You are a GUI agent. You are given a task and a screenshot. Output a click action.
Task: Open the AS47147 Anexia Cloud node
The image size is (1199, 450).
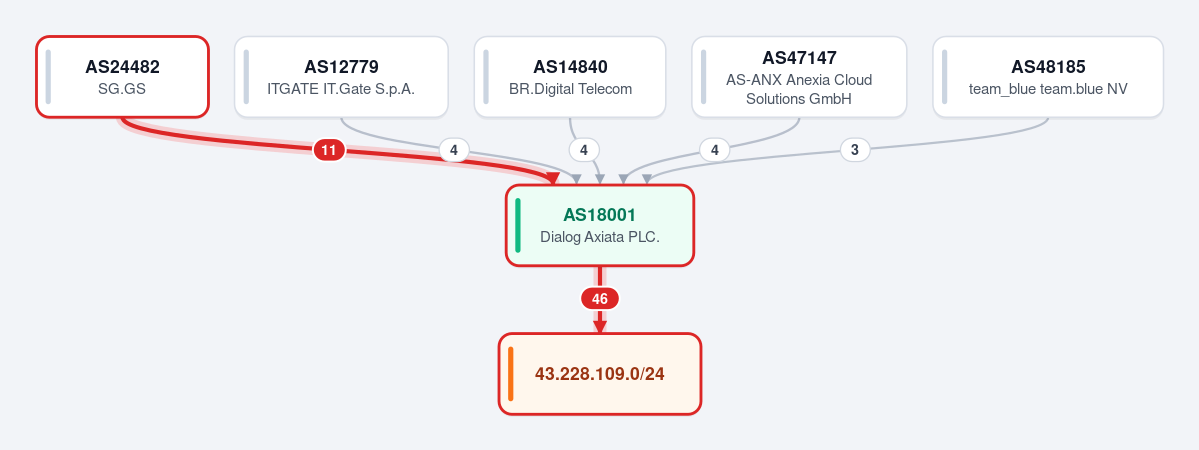click(x=799, y=77)
